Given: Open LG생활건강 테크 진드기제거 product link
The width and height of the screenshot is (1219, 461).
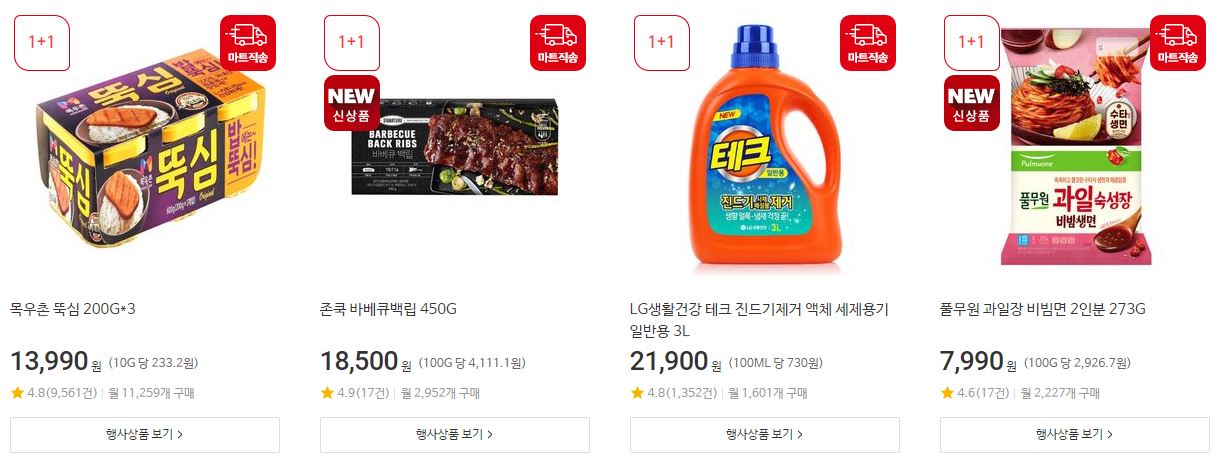Looking at the screenshot, I should coord(759,320).
